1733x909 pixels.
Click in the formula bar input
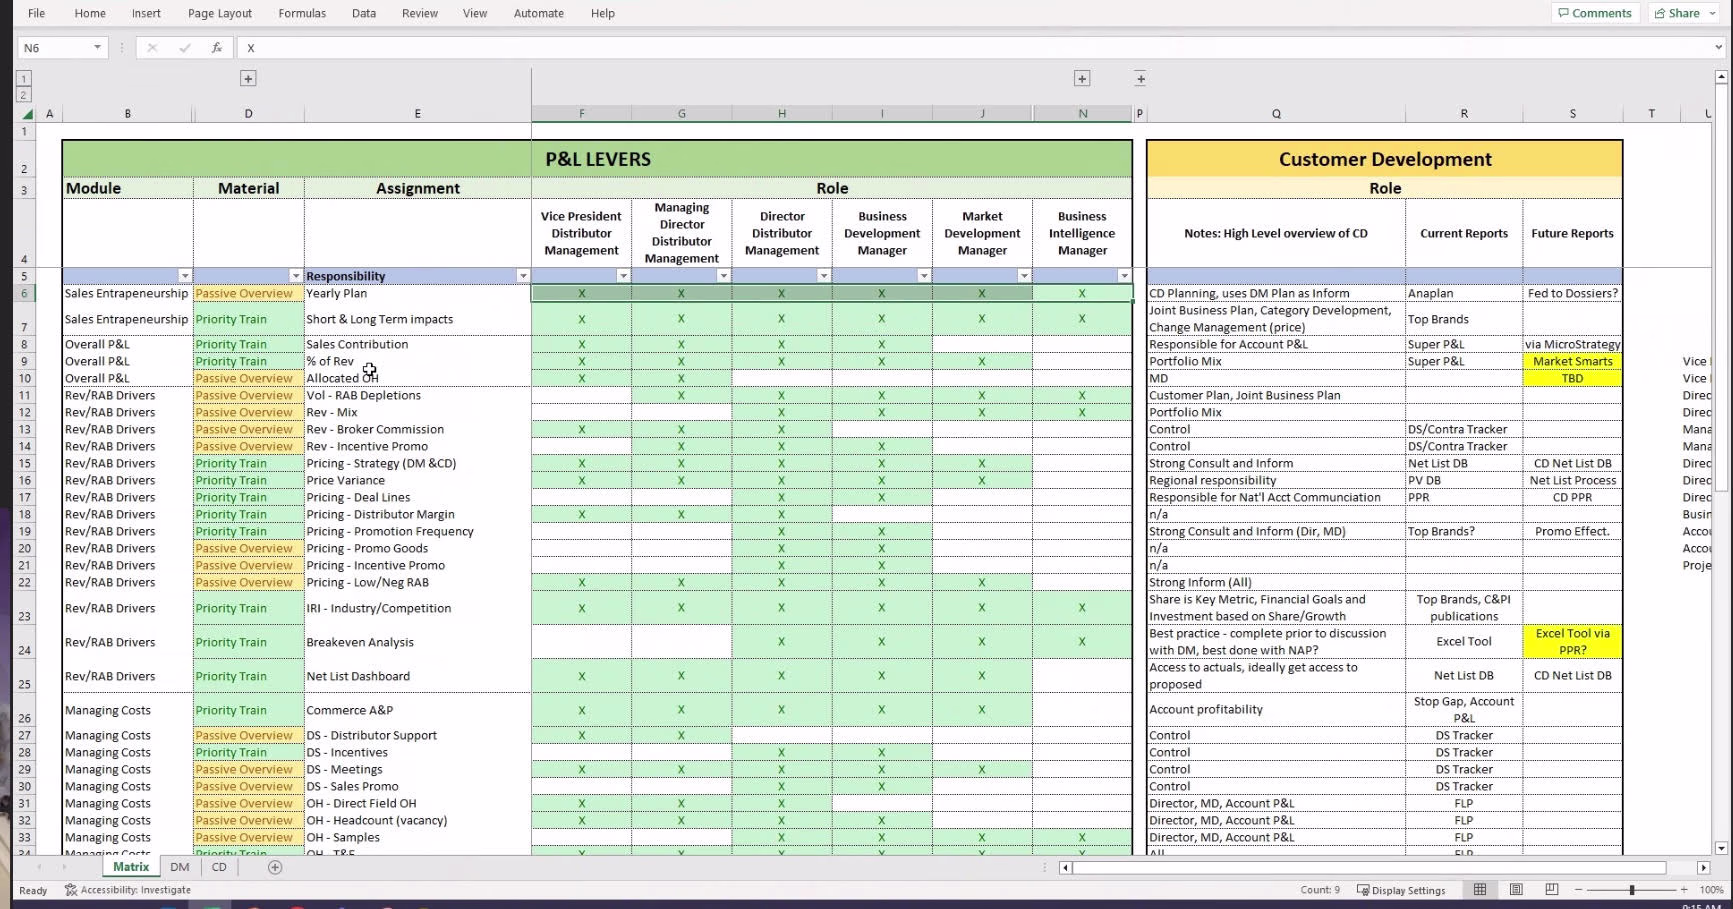click(x=975, y=48)
